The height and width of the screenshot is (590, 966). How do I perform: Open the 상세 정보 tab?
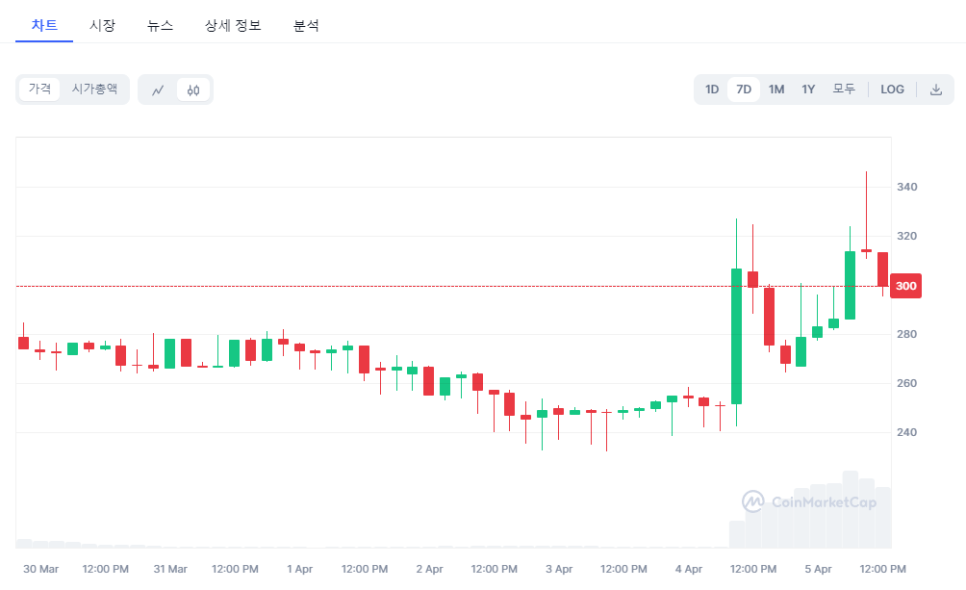click(x=233, y=25)
